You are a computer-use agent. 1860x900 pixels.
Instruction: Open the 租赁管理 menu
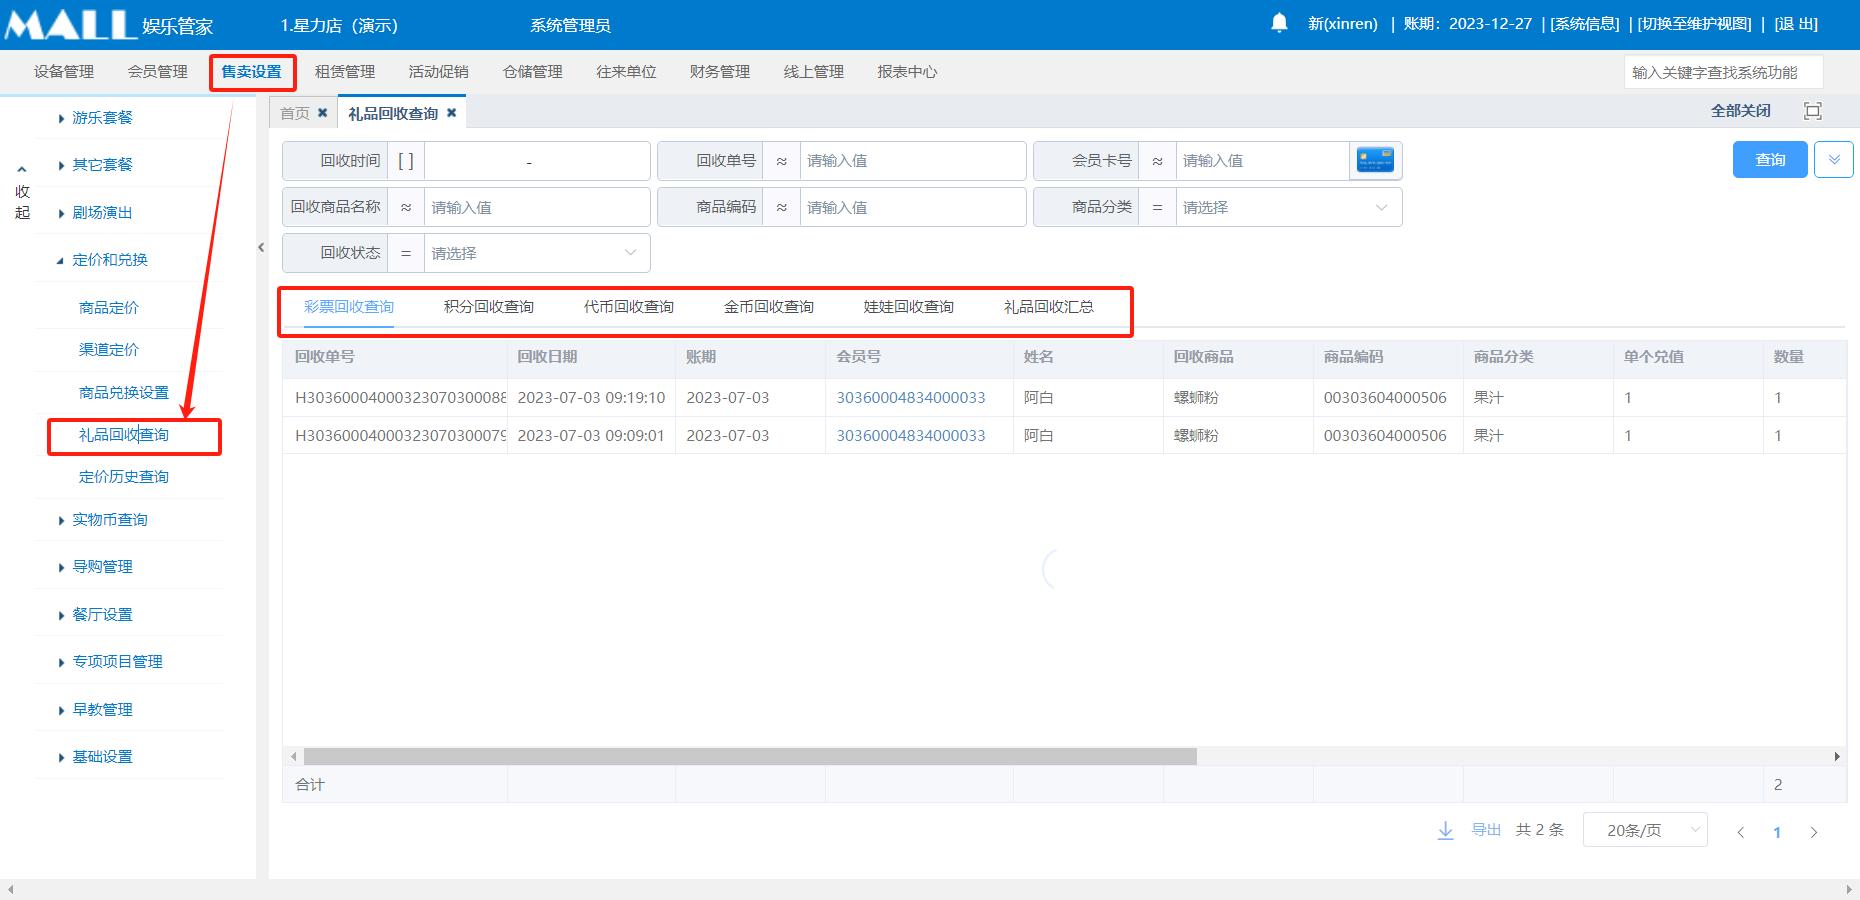point(345,72)
